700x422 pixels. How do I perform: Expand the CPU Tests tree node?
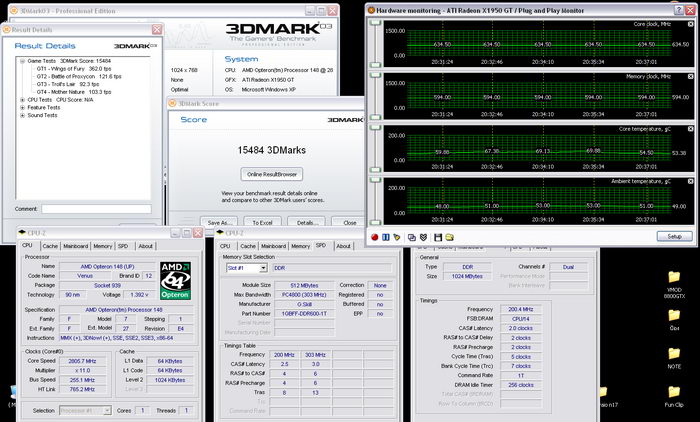point(22,100)
